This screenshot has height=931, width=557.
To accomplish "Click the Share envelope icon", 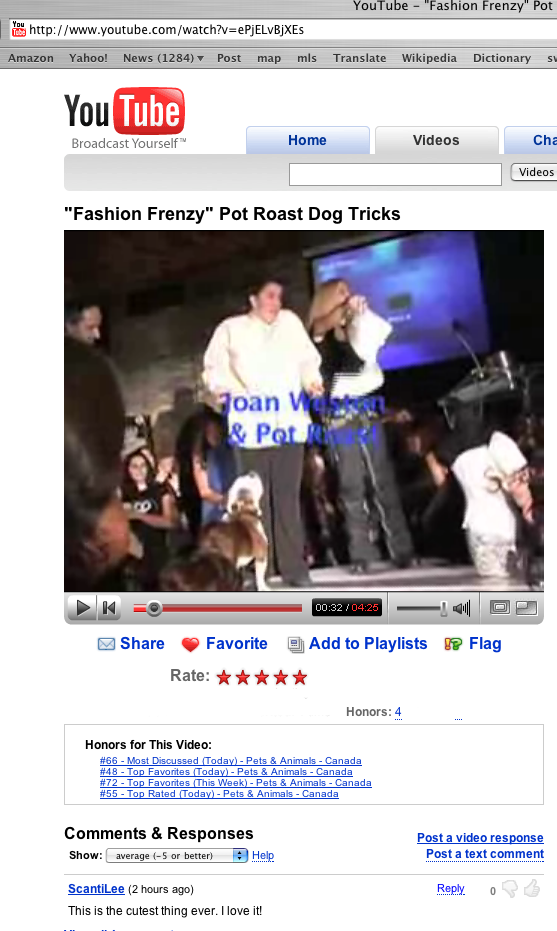I will (x=106, y=644).
